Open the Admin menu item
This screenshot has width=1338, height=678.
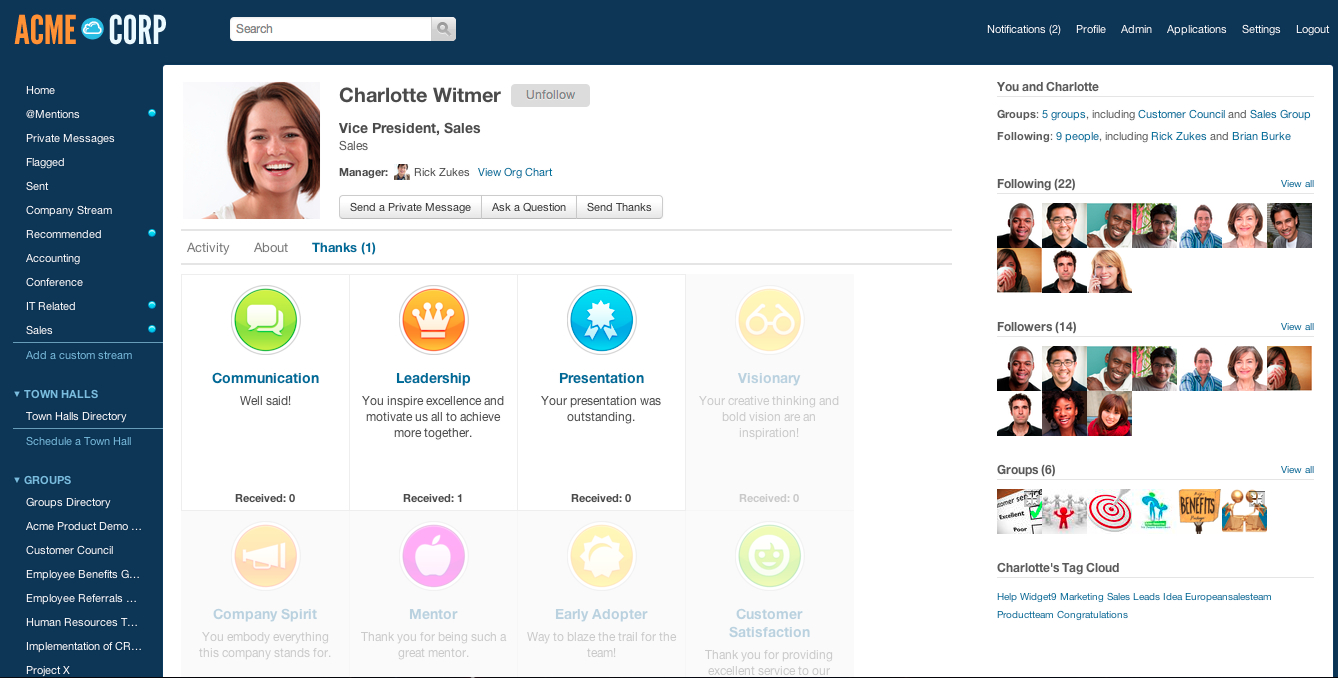[1136, 29]
